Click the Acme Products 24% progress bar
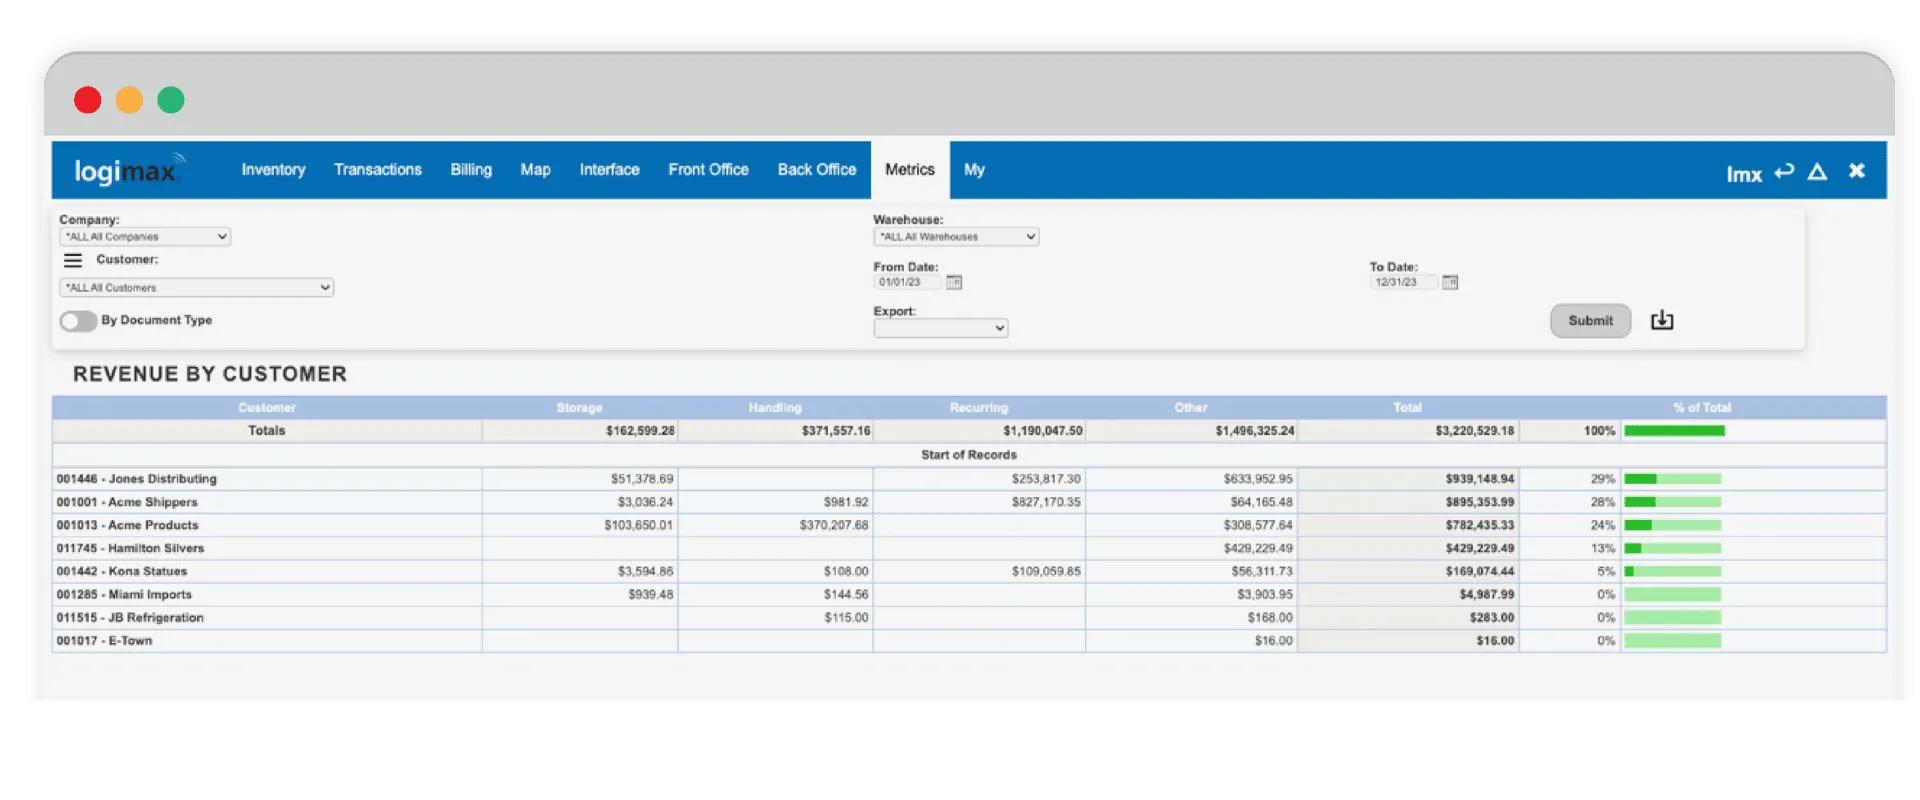The width and height of the screenshot is (1920, 800). tap(1672, 525)
